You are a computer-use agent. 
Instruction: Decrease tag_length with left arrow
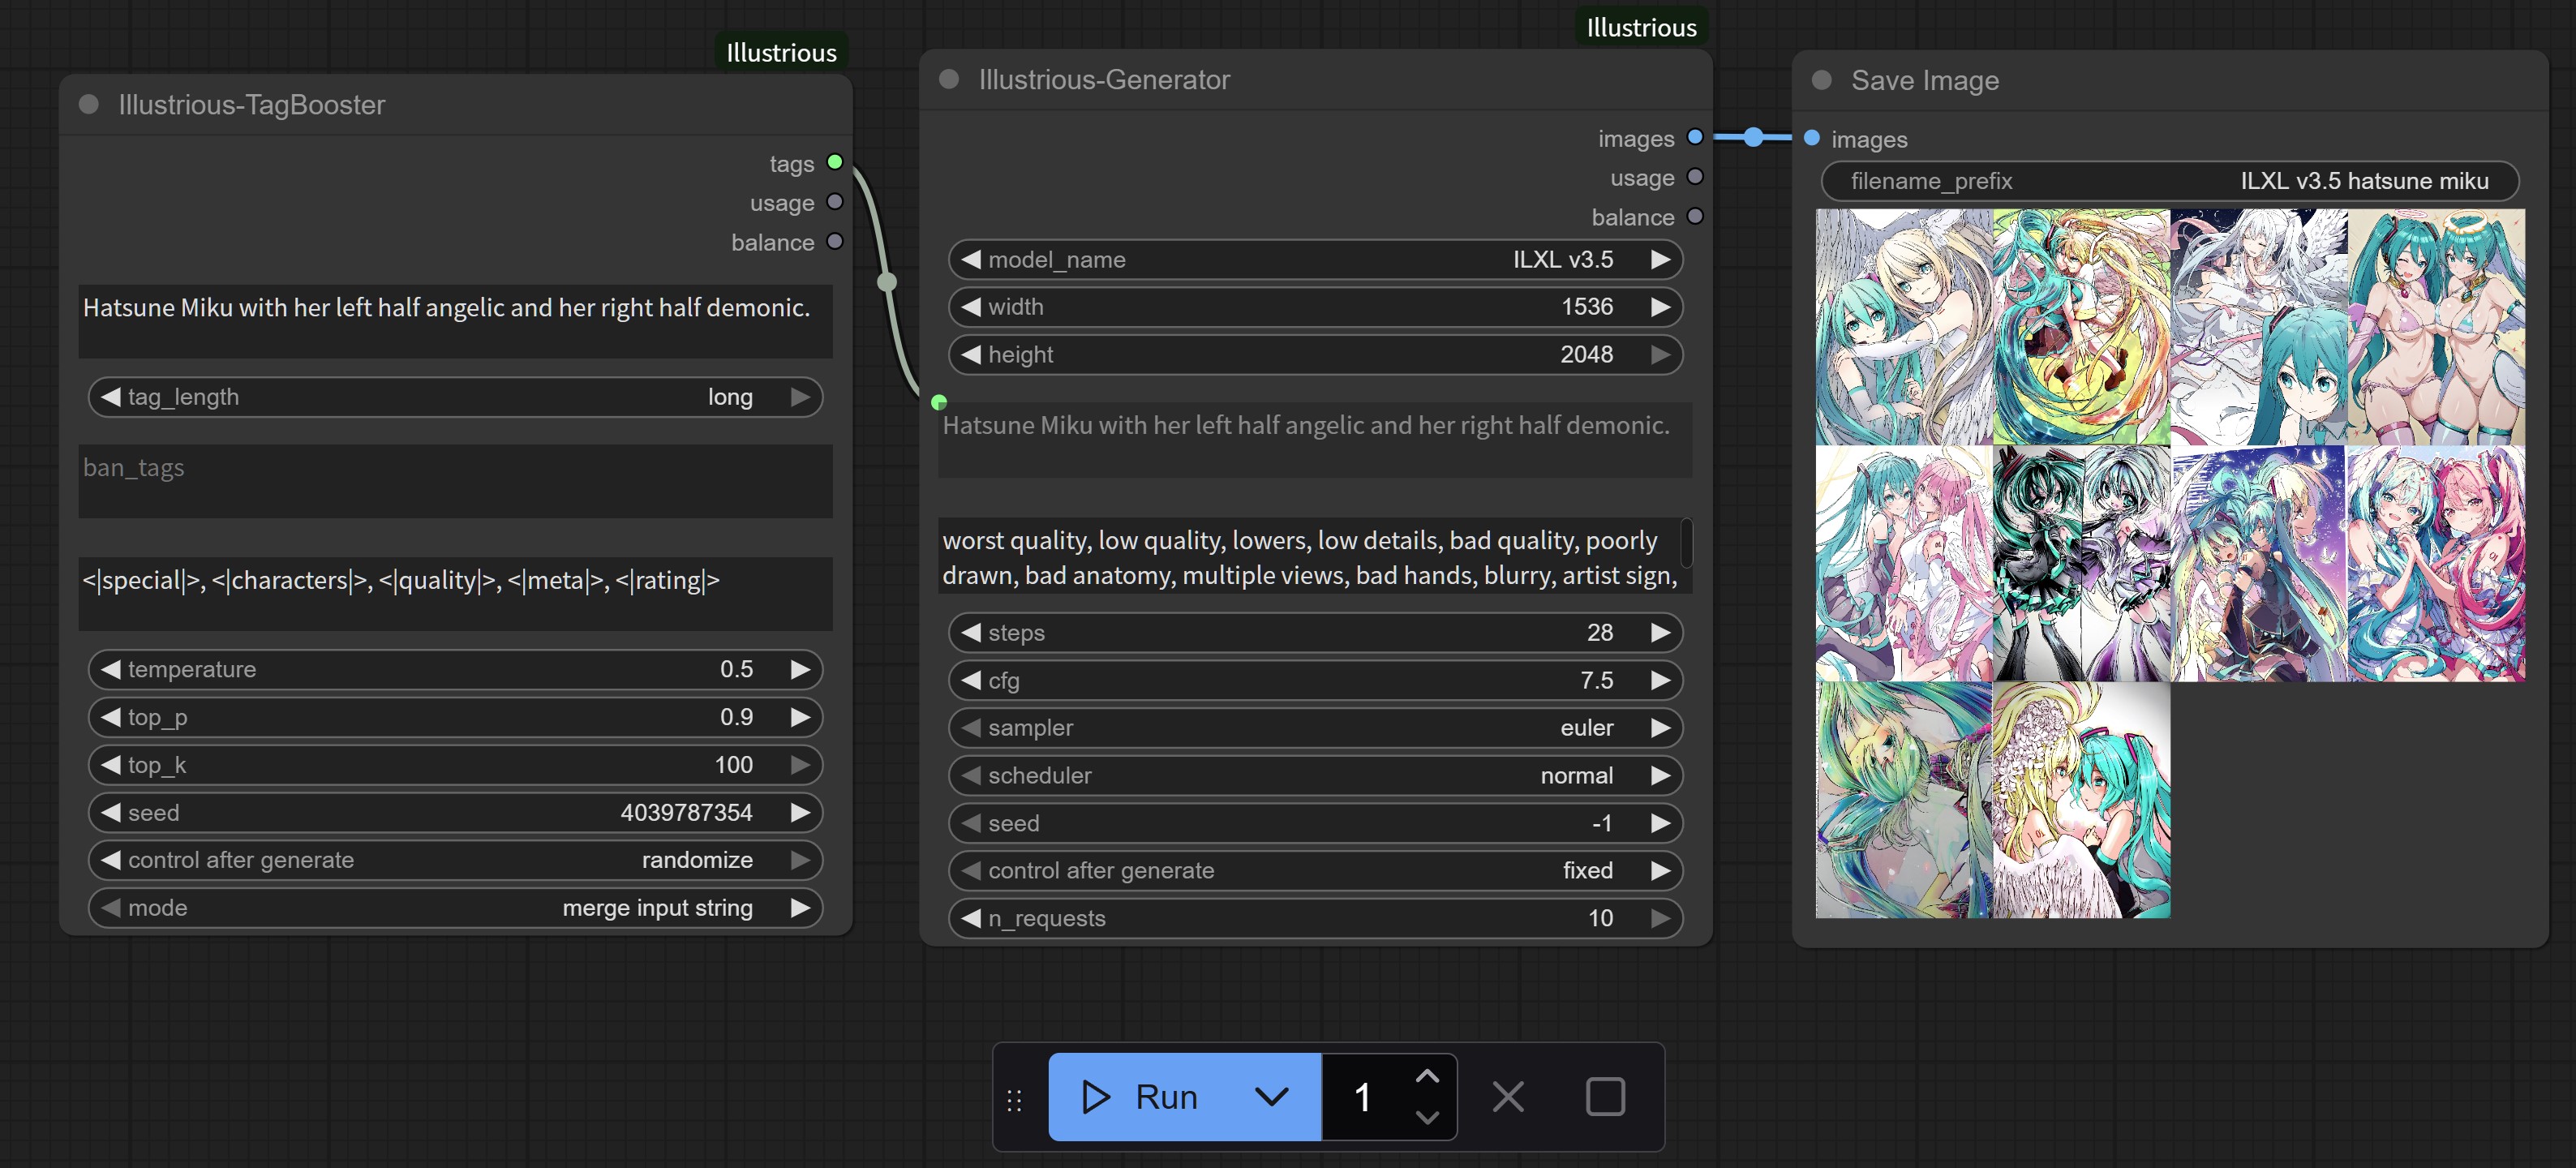[110, 397]
